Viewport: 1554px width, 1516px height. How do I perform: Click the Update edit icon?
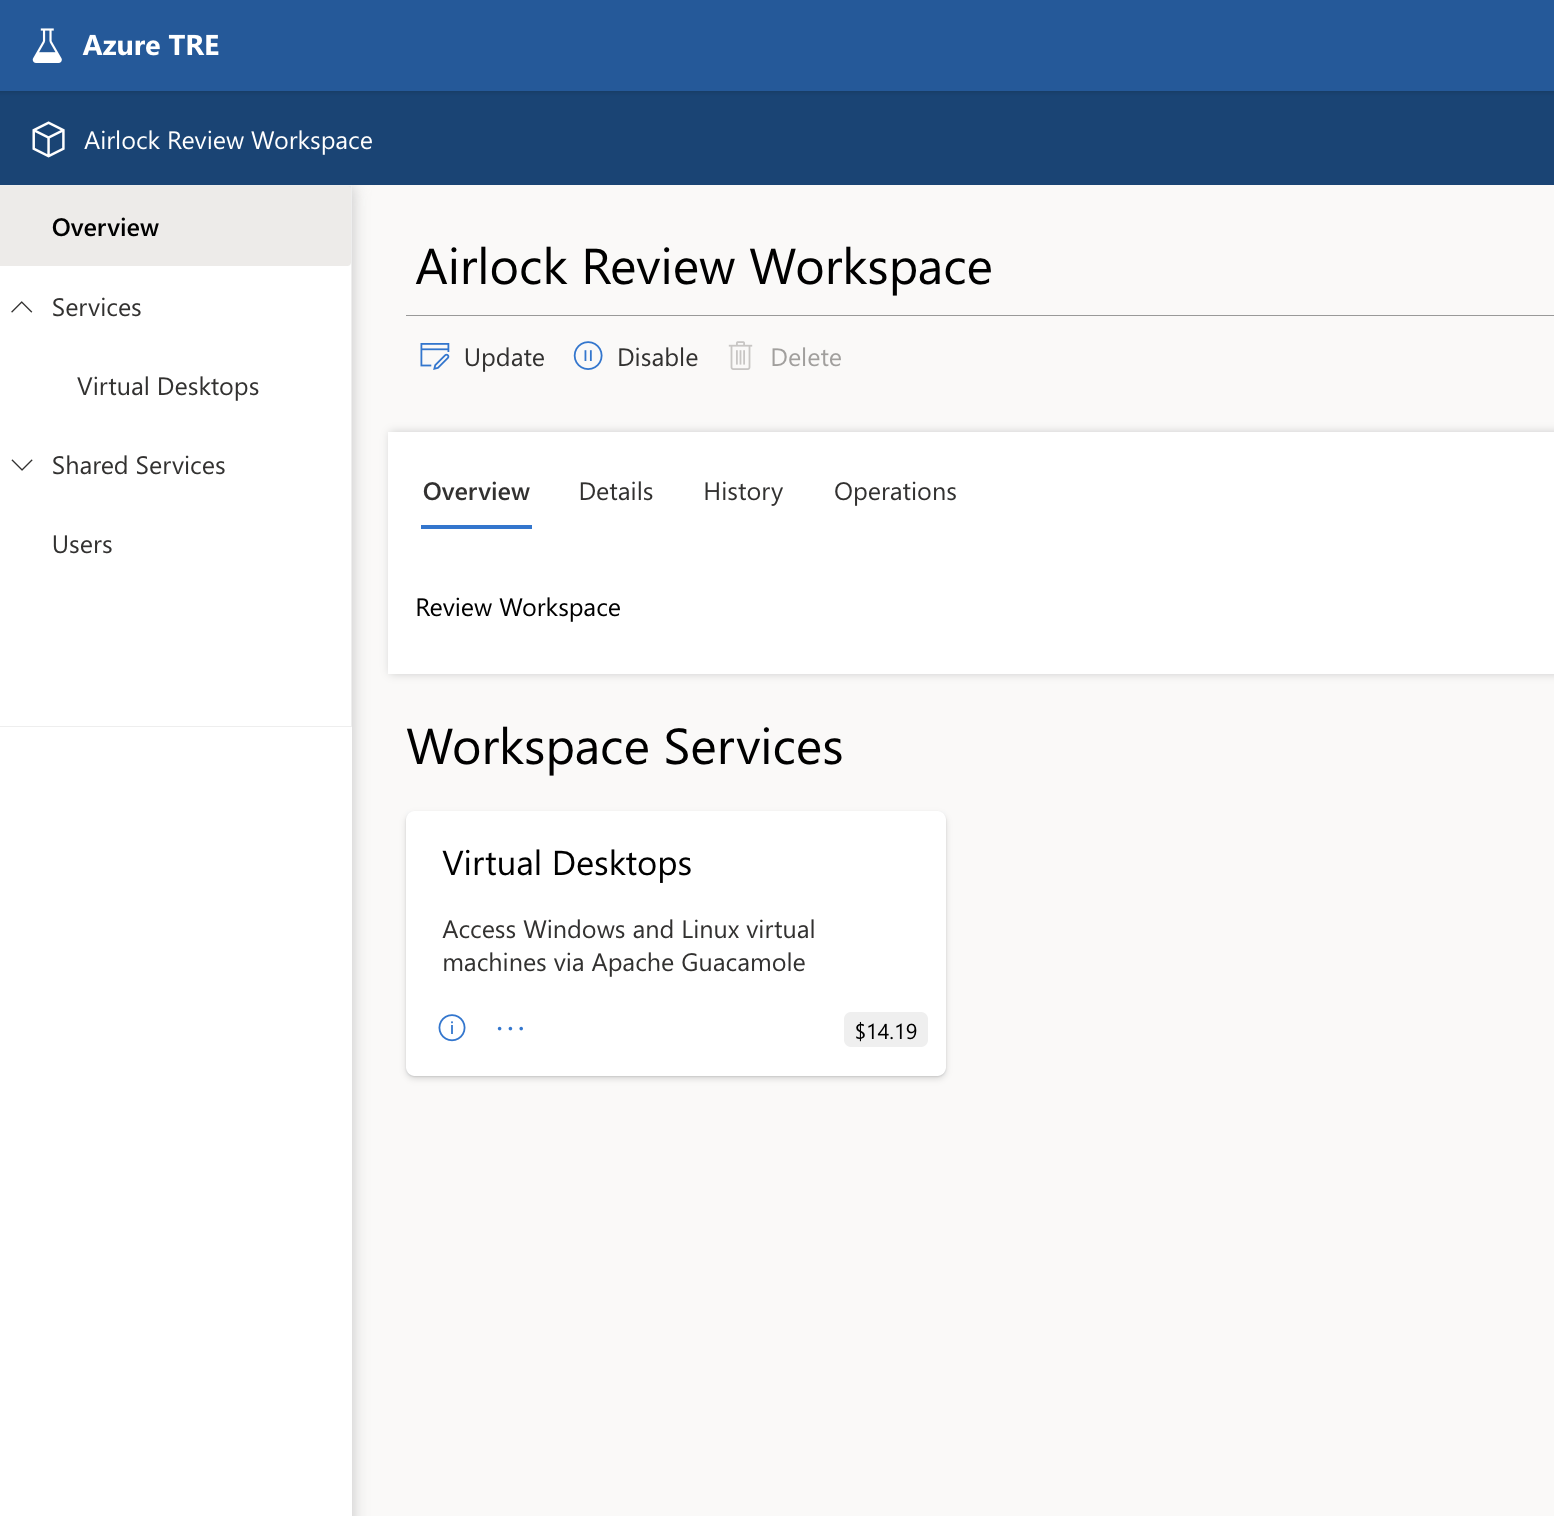[434, 357]
